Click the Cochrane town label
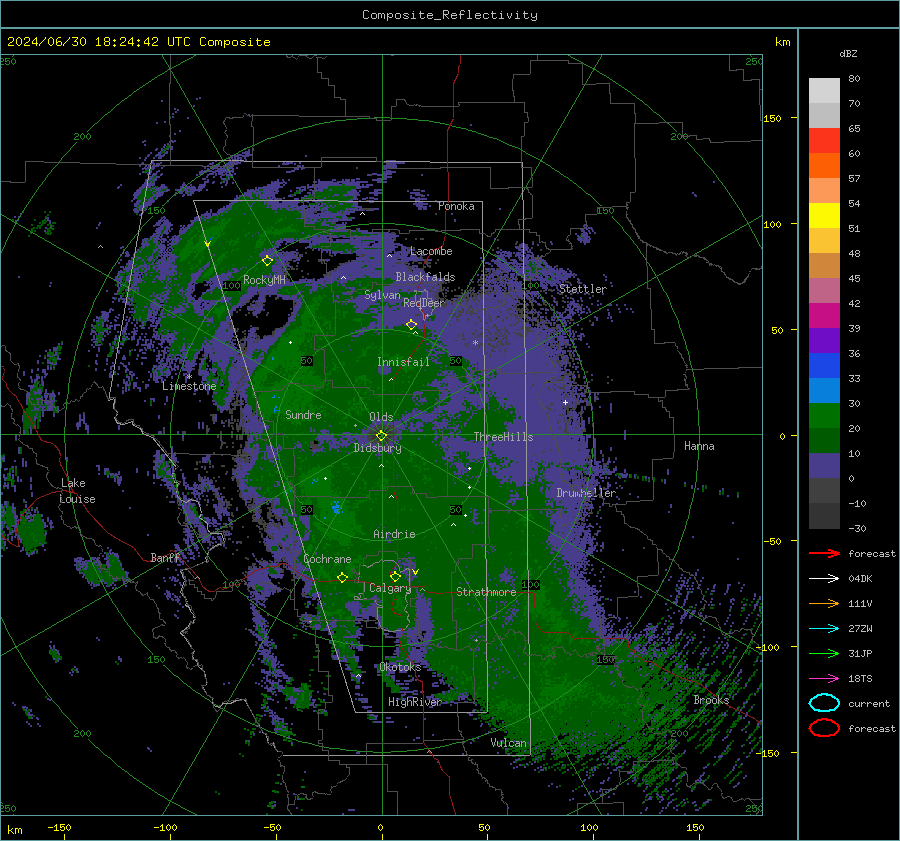This screenshot has height=841, width=900. point(327,559)
